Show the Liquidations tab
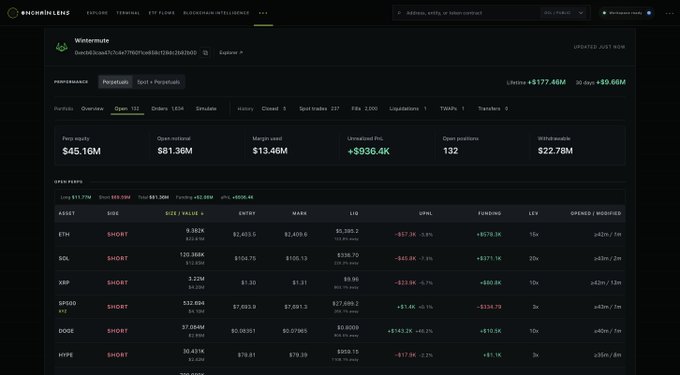 [x=408, y=109]
